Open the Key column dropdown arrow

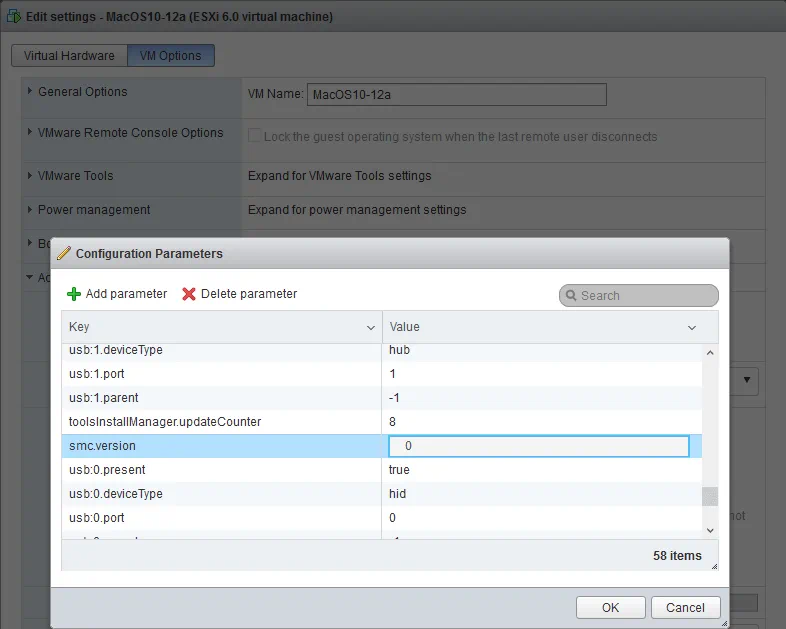371,328
